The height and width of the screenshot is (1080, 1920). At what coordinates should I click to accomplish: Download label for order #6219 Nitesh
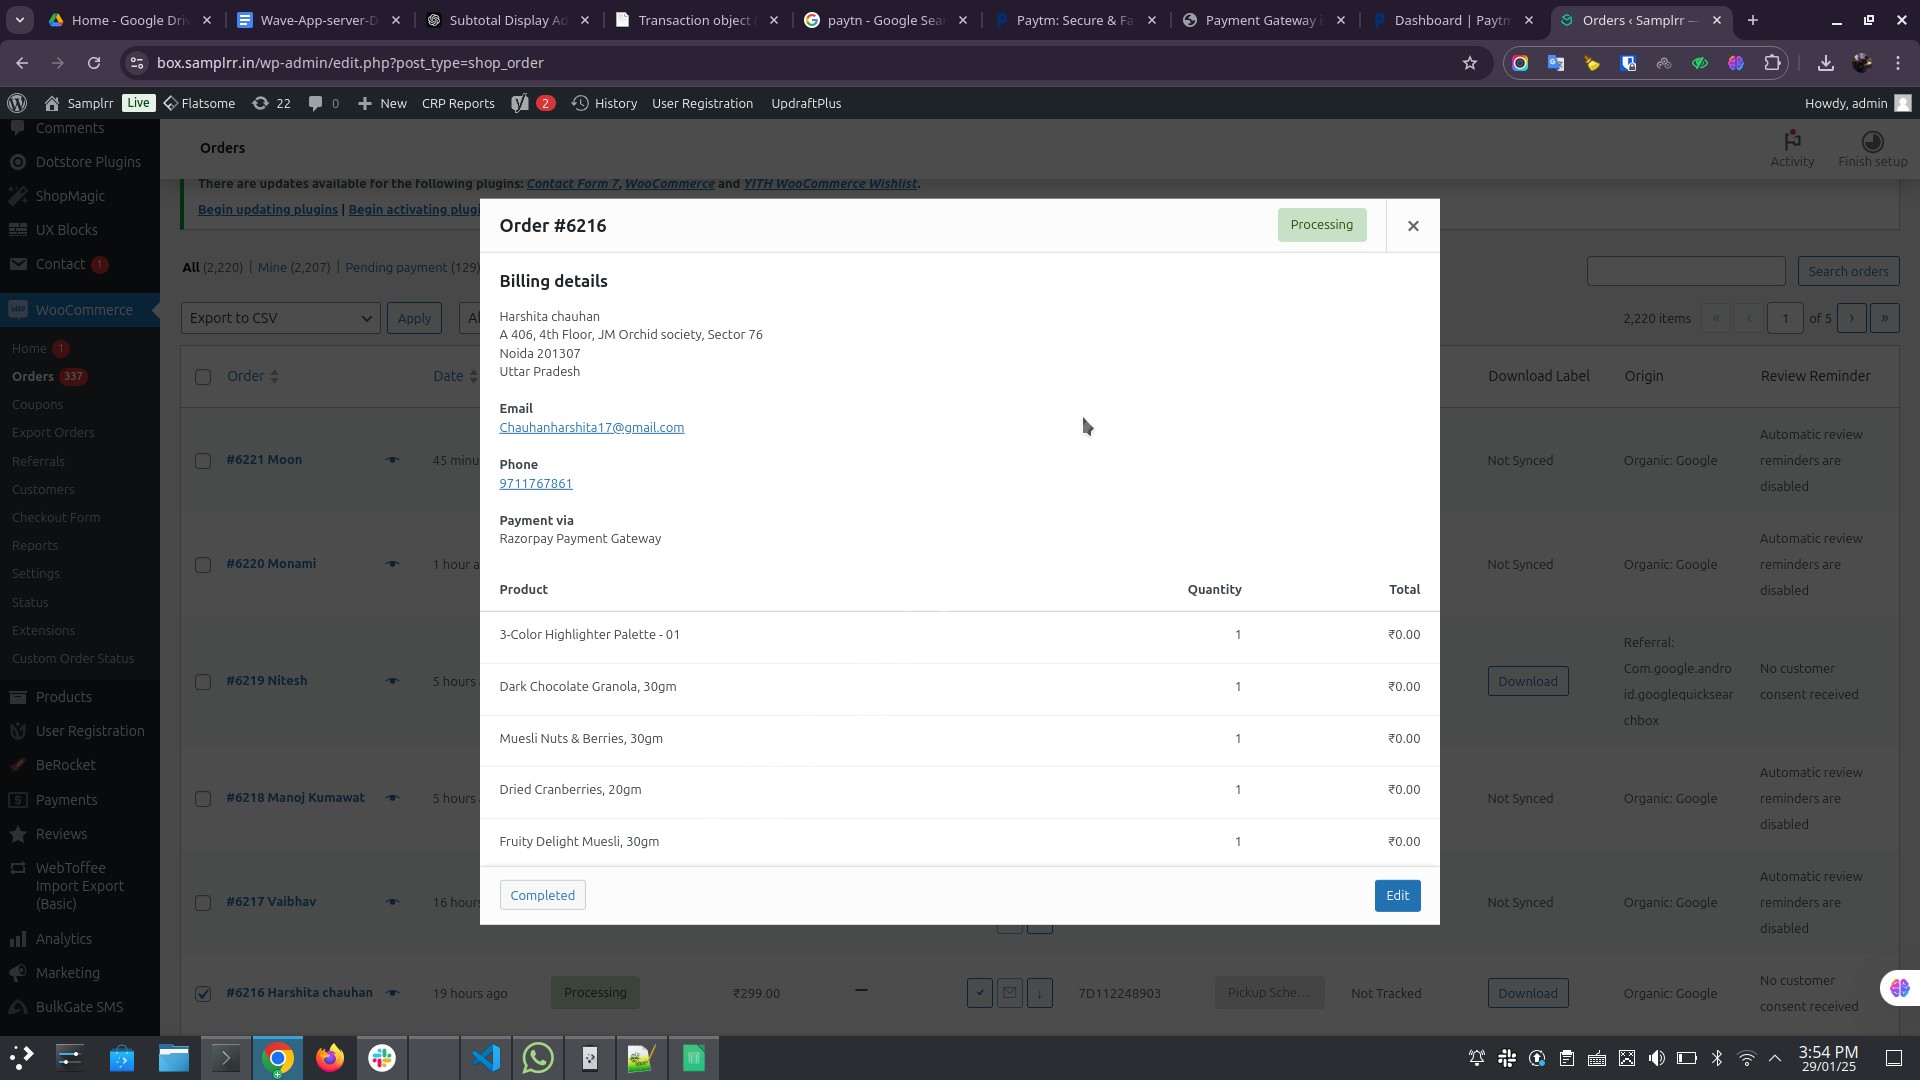pos(1527,681)
